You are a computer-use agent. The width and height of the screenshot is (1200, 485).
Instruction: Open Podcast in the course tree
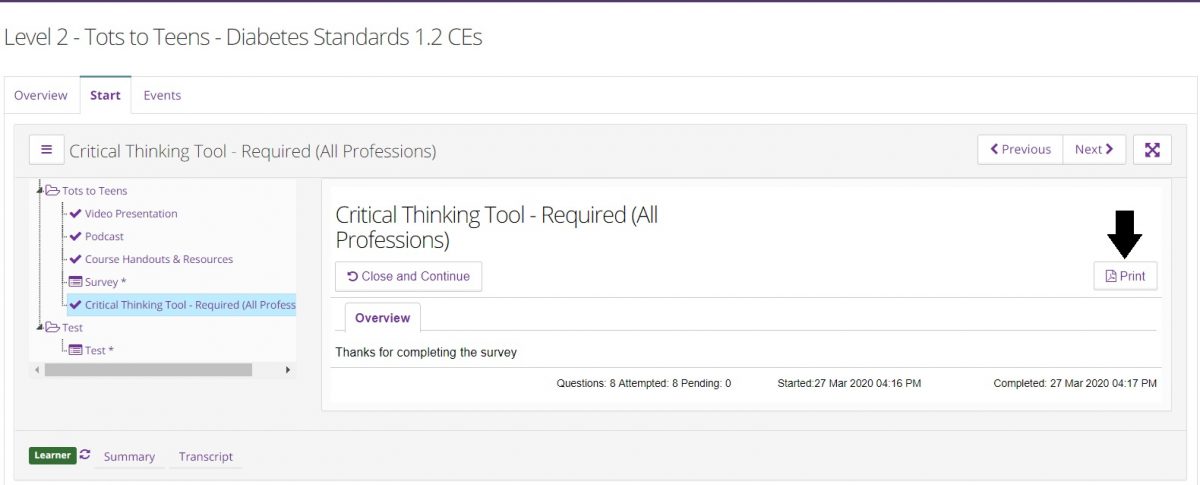[104, 237]
